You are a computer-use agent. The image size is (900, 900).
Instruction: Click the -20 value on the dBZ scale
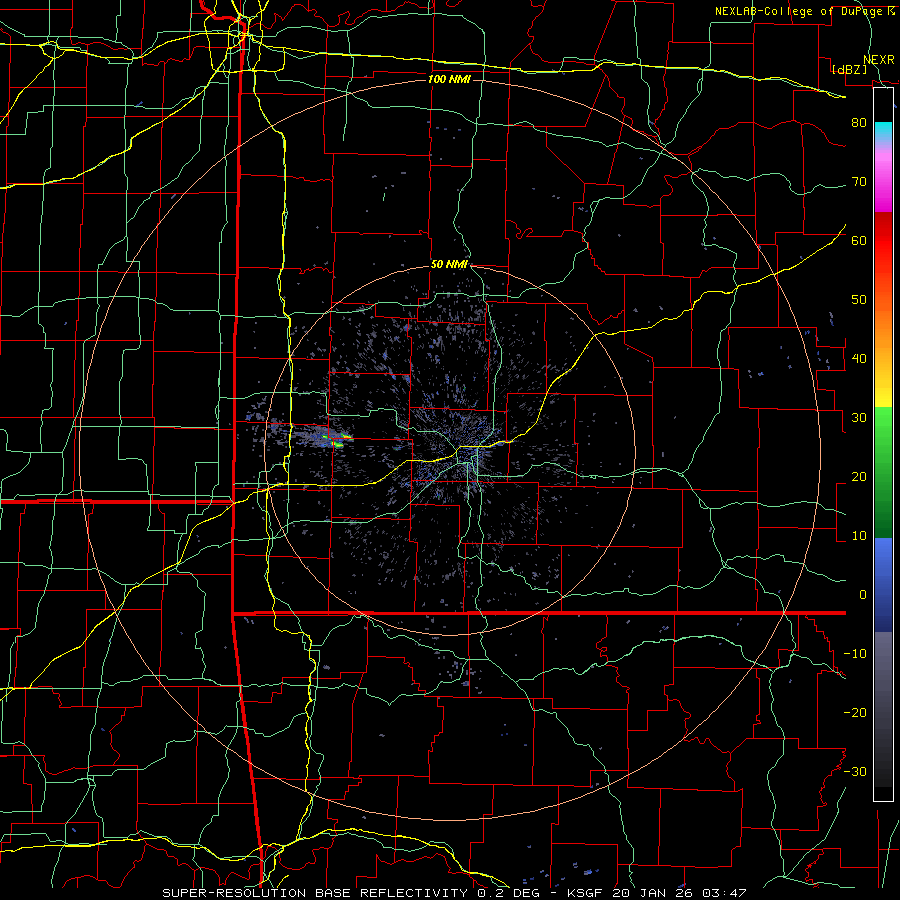click(855, 713)
